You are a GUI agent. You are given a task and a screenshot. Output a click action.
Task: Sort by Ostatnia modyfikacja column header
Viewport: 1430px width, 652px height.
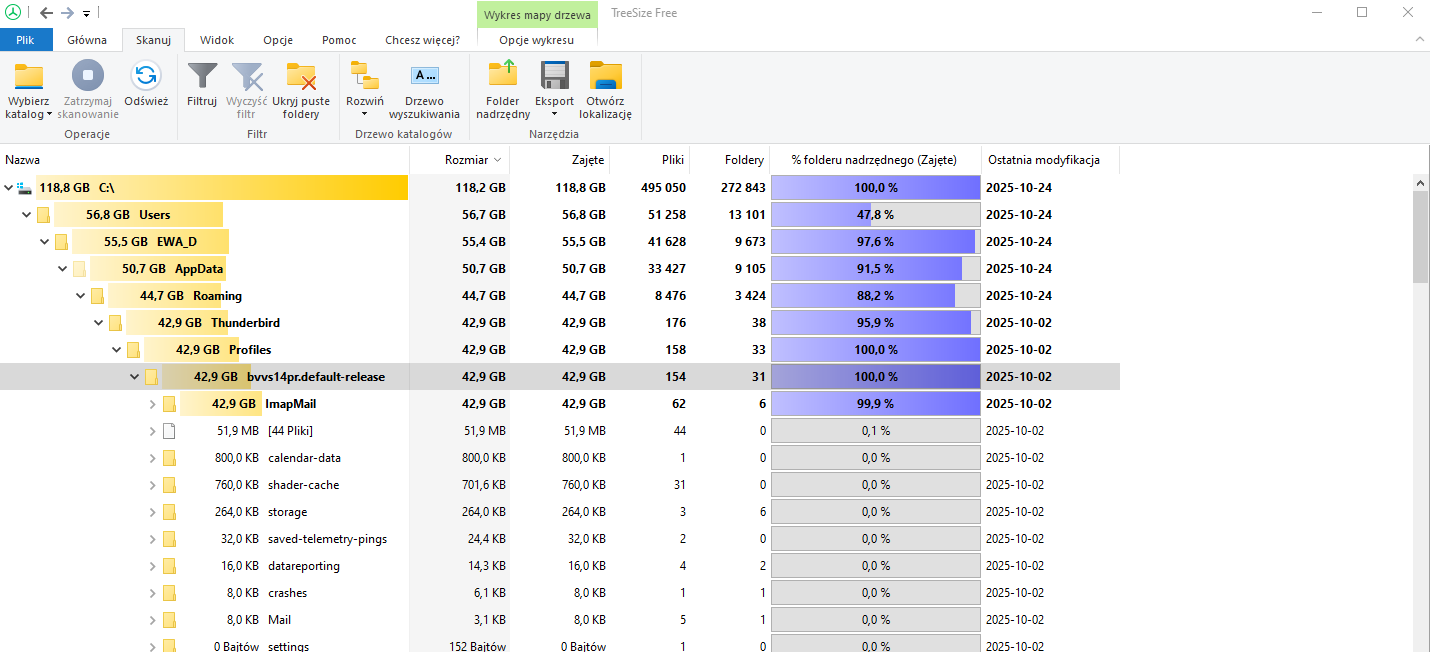tap(1050, 160)
